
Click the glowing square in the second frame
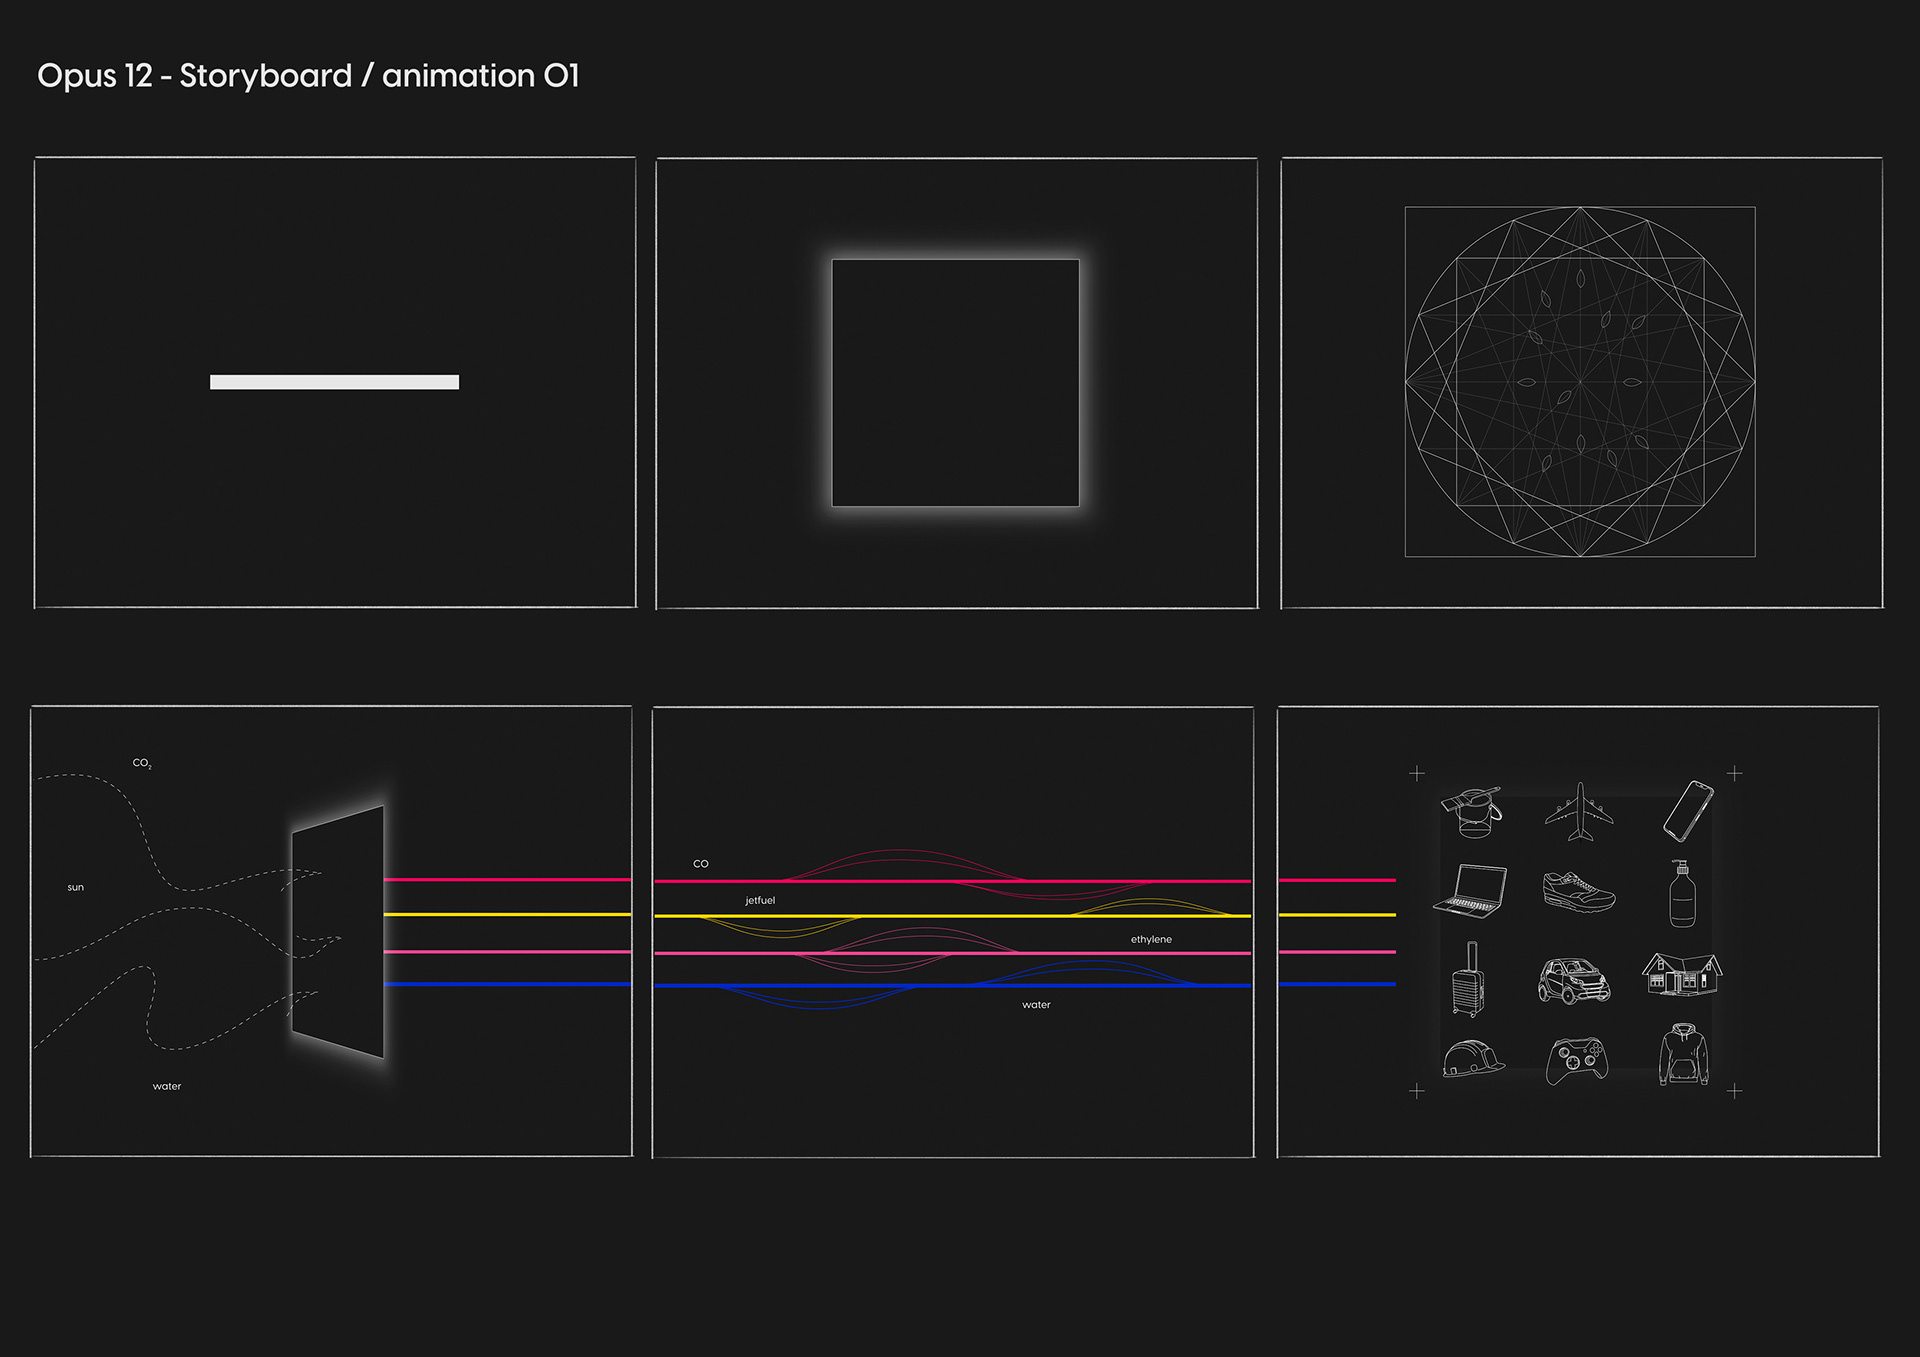(955, 383)
